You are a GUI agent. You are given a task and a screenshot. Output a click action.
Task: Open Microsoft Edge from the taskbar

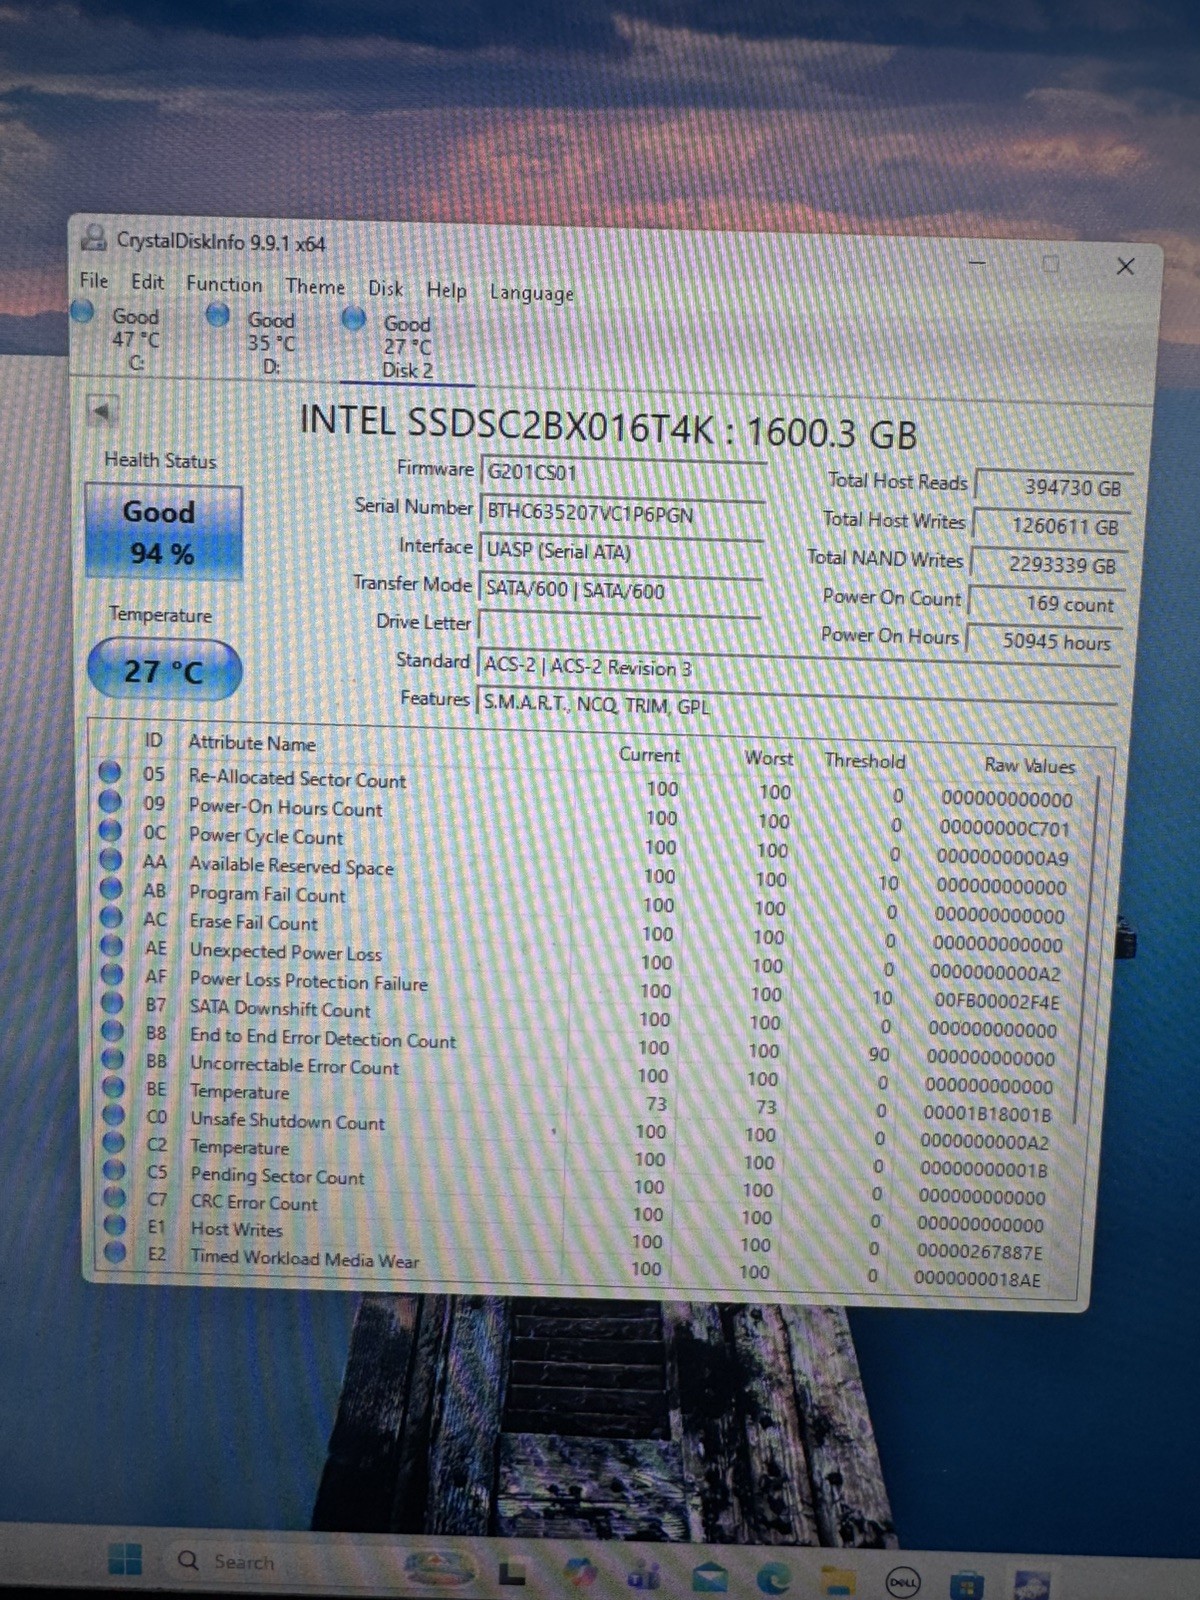point(773,1578)
